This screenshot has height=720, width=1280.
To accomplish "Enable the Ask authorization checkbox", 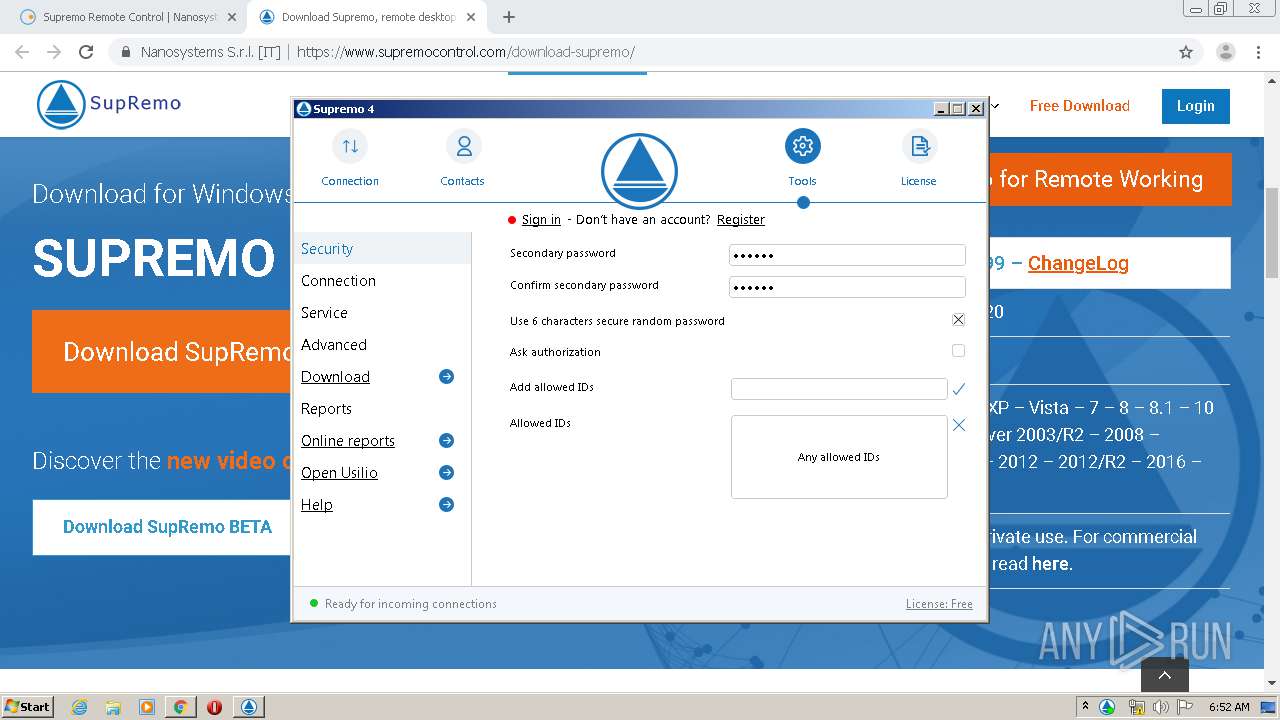I will 958,351.
